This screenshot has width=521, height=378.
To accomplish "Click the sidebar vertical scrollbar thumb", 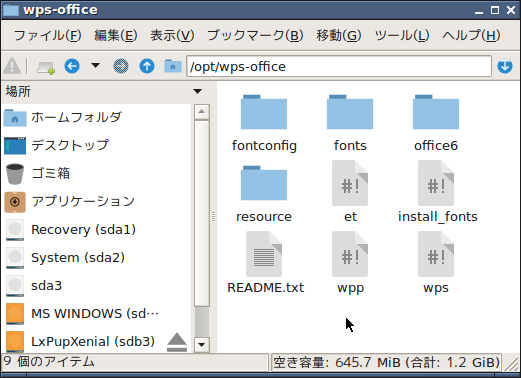I will click(202, 213).
